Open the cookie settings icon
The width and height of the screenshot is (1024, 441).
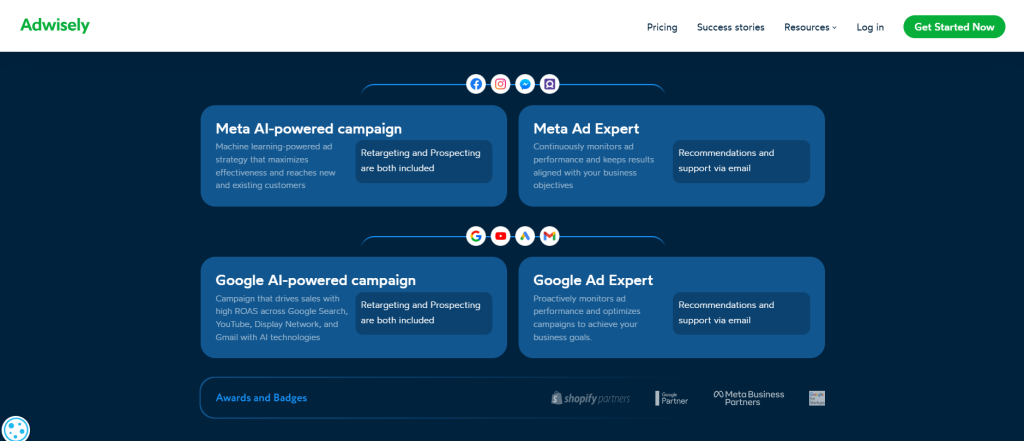(x=16, y=429)
